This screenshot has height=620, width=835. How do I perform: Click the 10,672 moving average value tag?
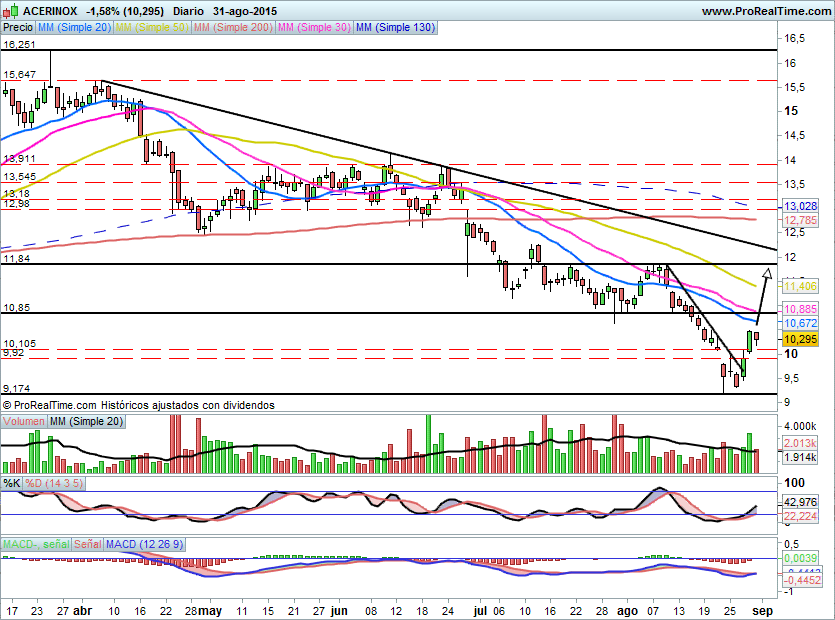tap(800, 323)
